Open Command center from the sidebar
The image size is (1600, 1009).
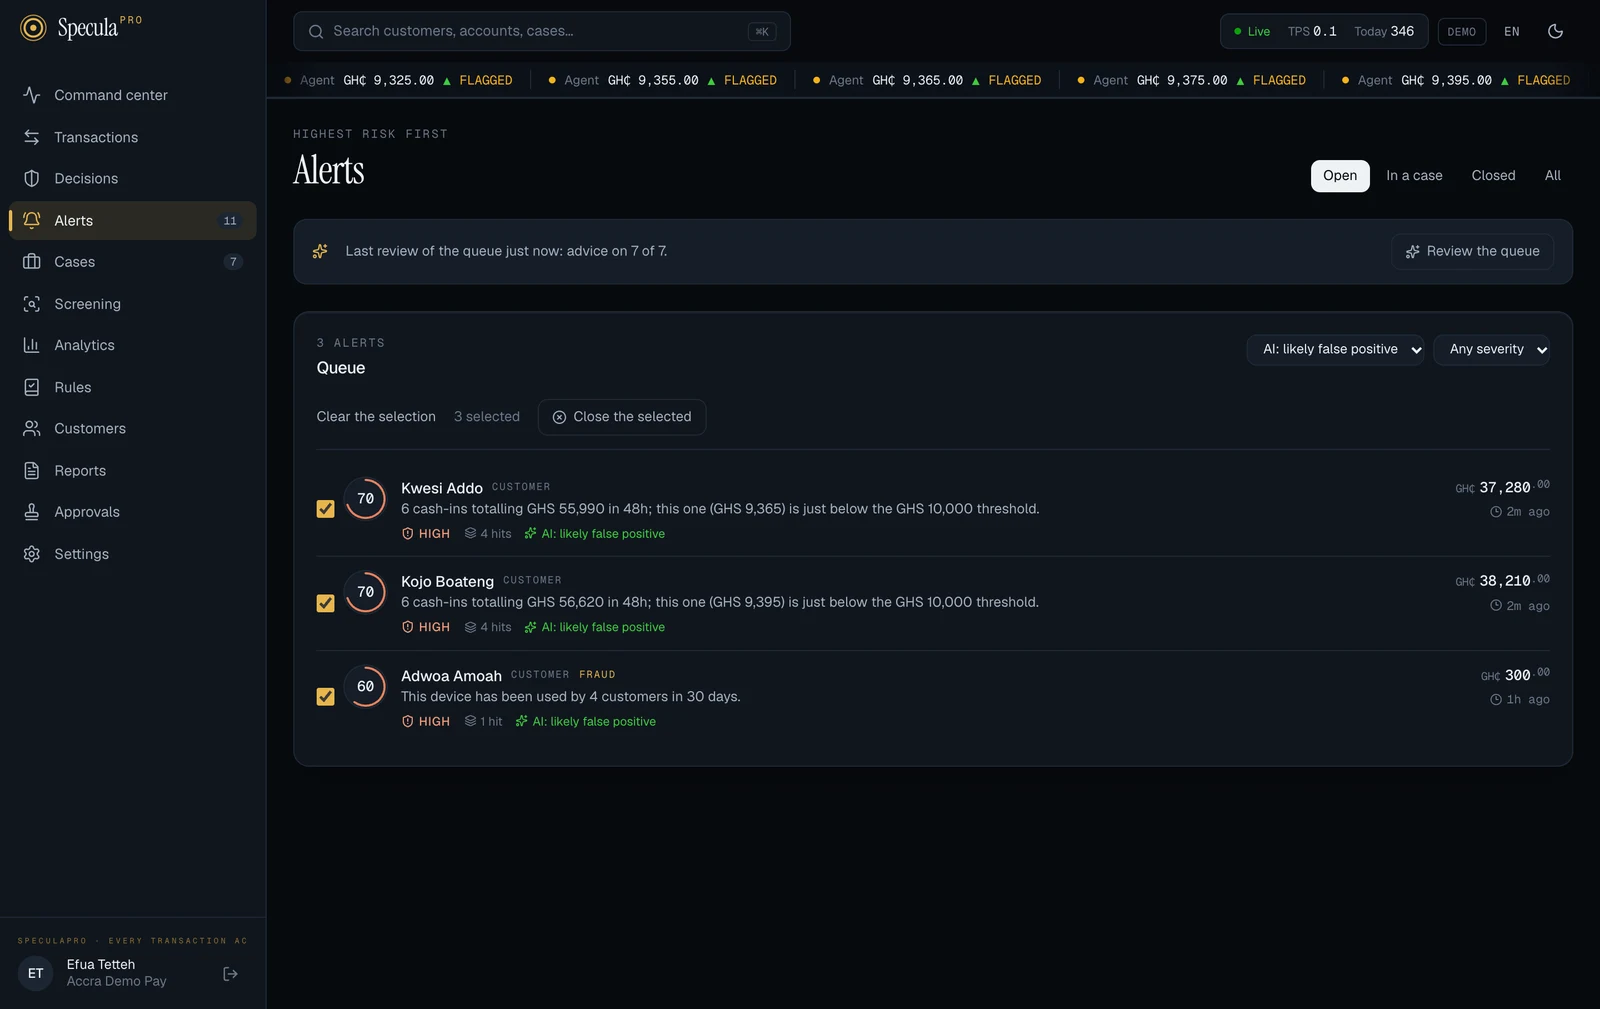(132, 95)
